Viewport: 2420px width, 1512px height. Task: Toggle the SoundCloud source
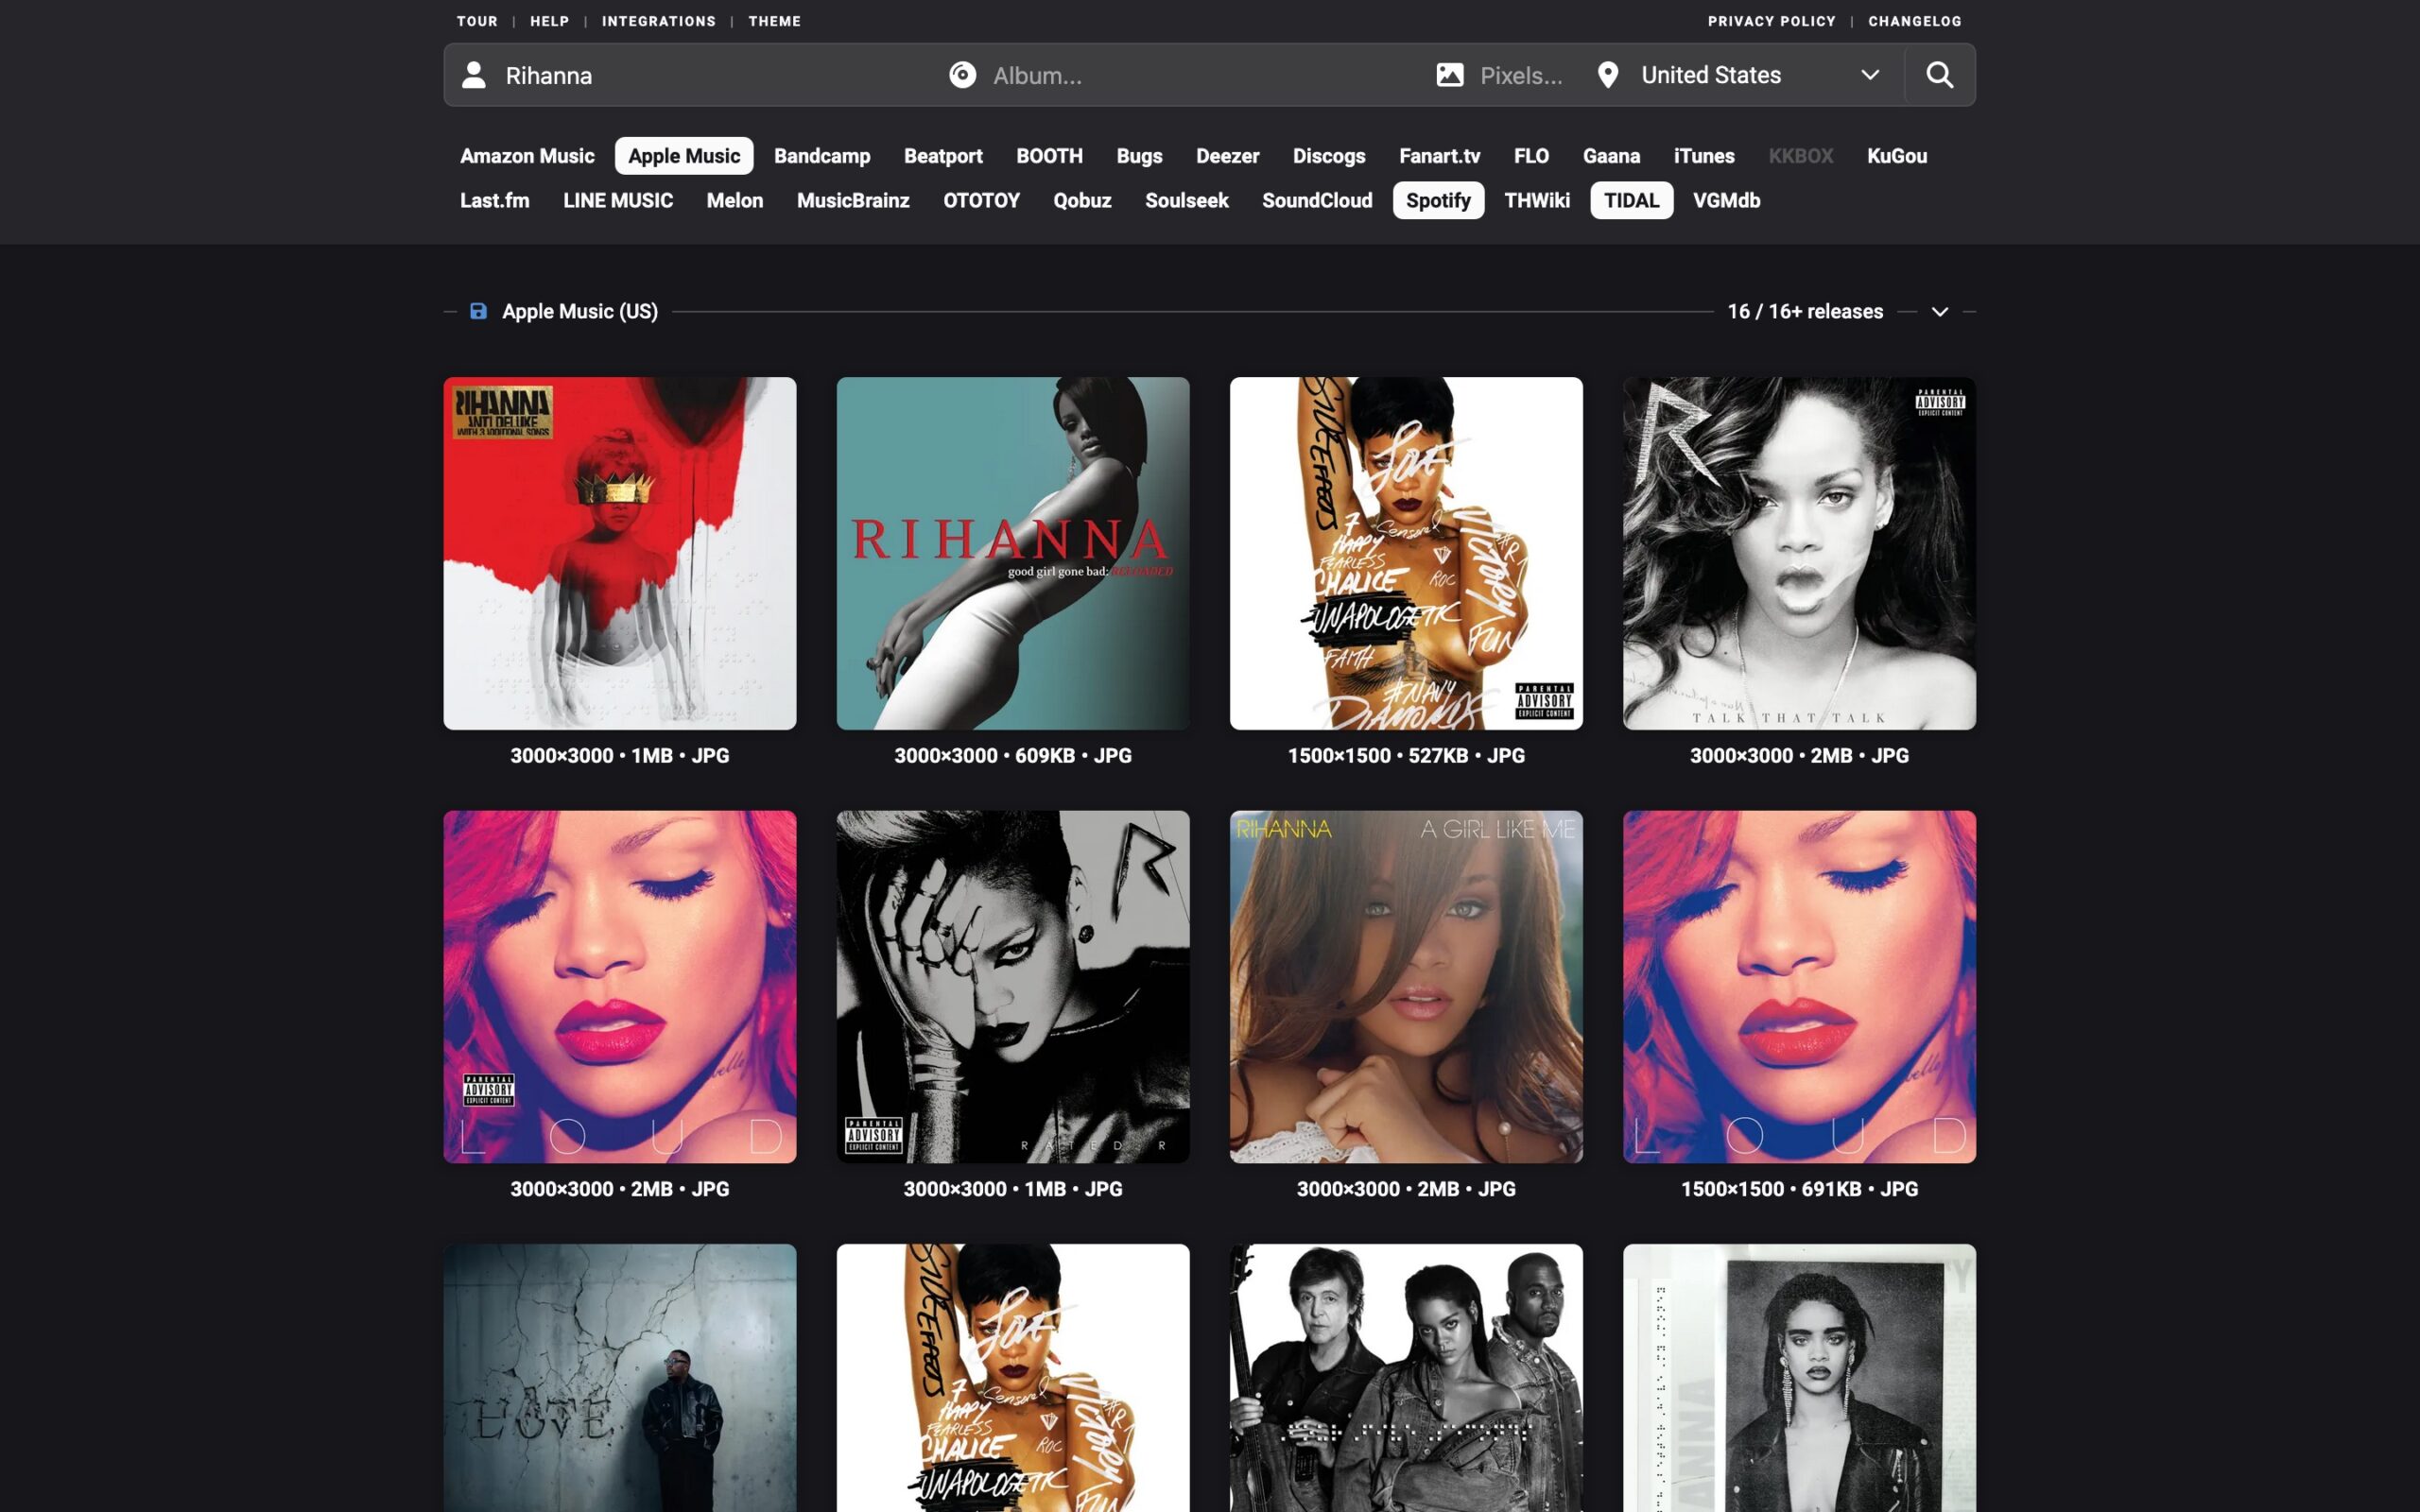1317,200
